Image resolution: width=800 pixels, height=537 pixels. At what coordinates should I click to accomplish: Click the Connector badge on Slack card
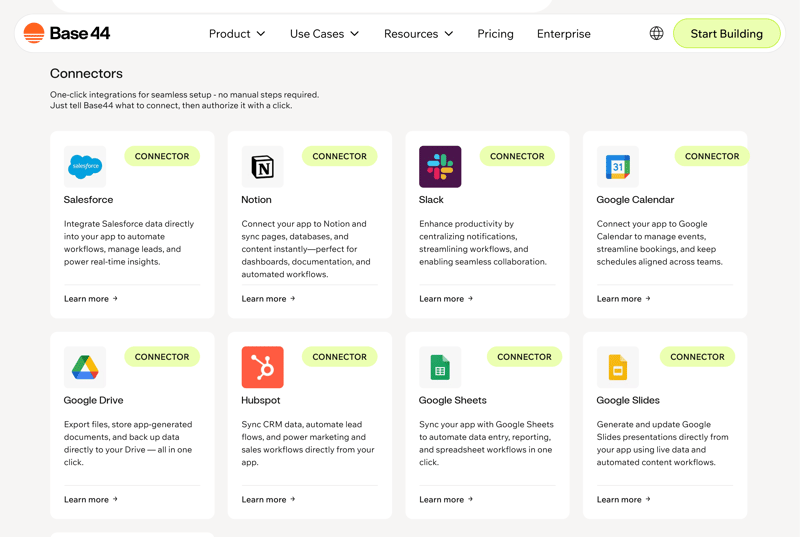(517, 156)
